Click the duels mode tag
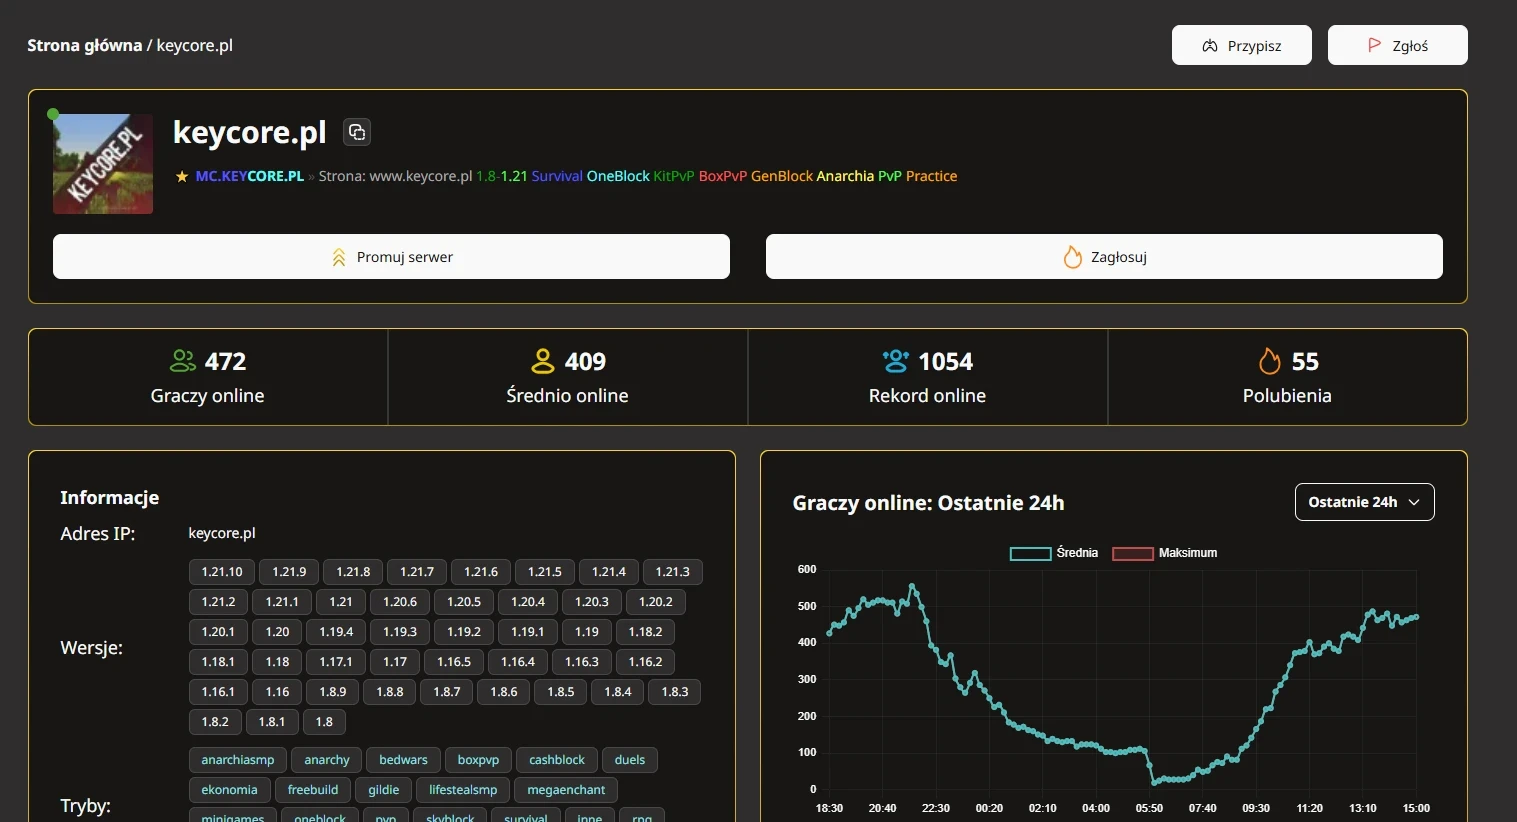 pyautogui.click(x=630, y=760)
